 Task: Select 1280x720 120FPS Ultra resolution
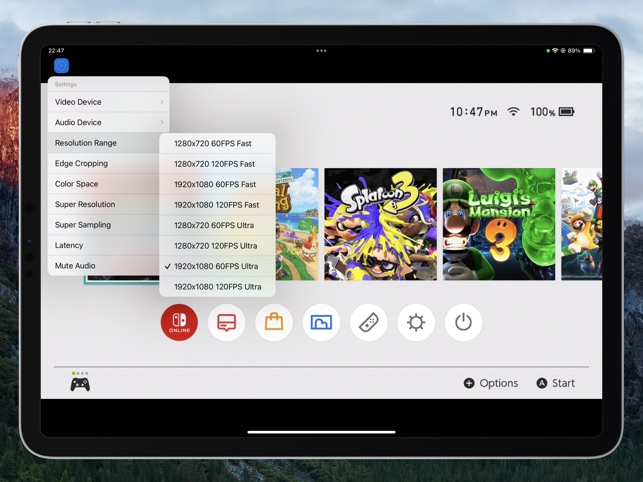click(217, 246)
